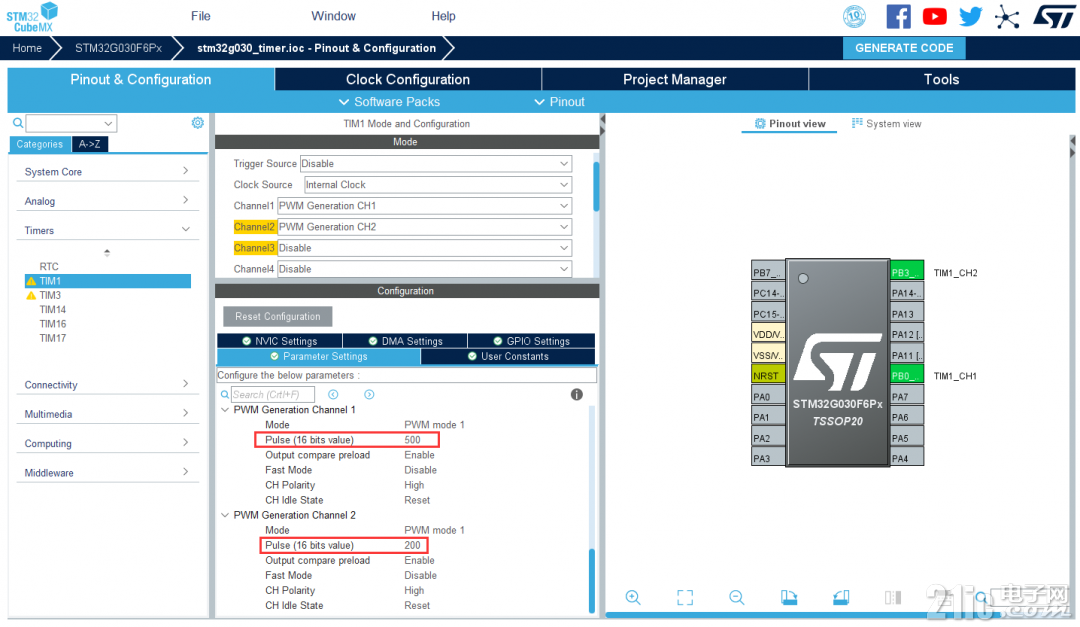Switch to the Project Manager tab

click(x=674, y=79)
